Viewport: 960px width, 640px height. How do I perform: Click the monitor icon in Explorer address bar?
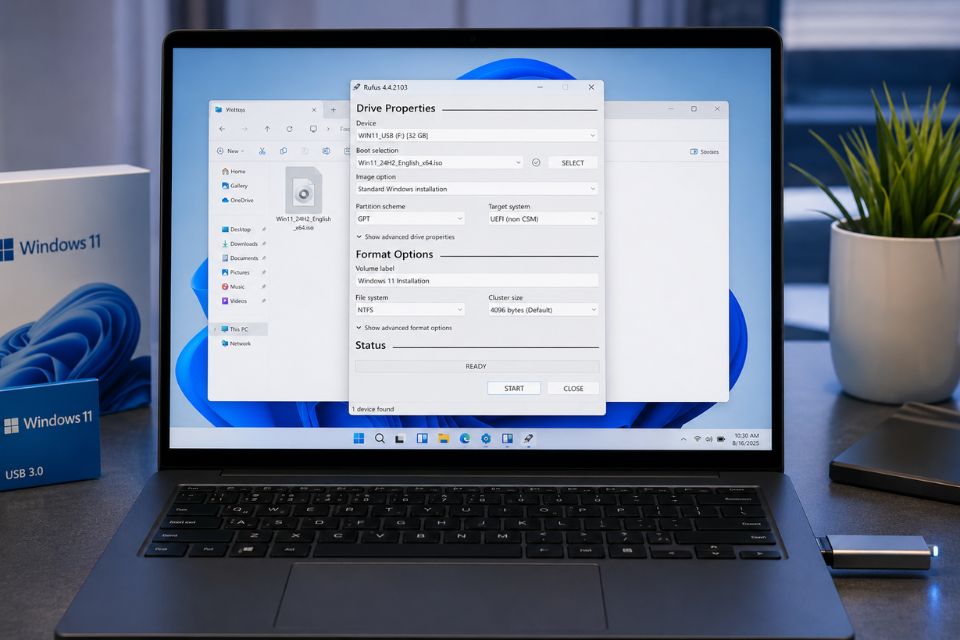tap(313, 129)
